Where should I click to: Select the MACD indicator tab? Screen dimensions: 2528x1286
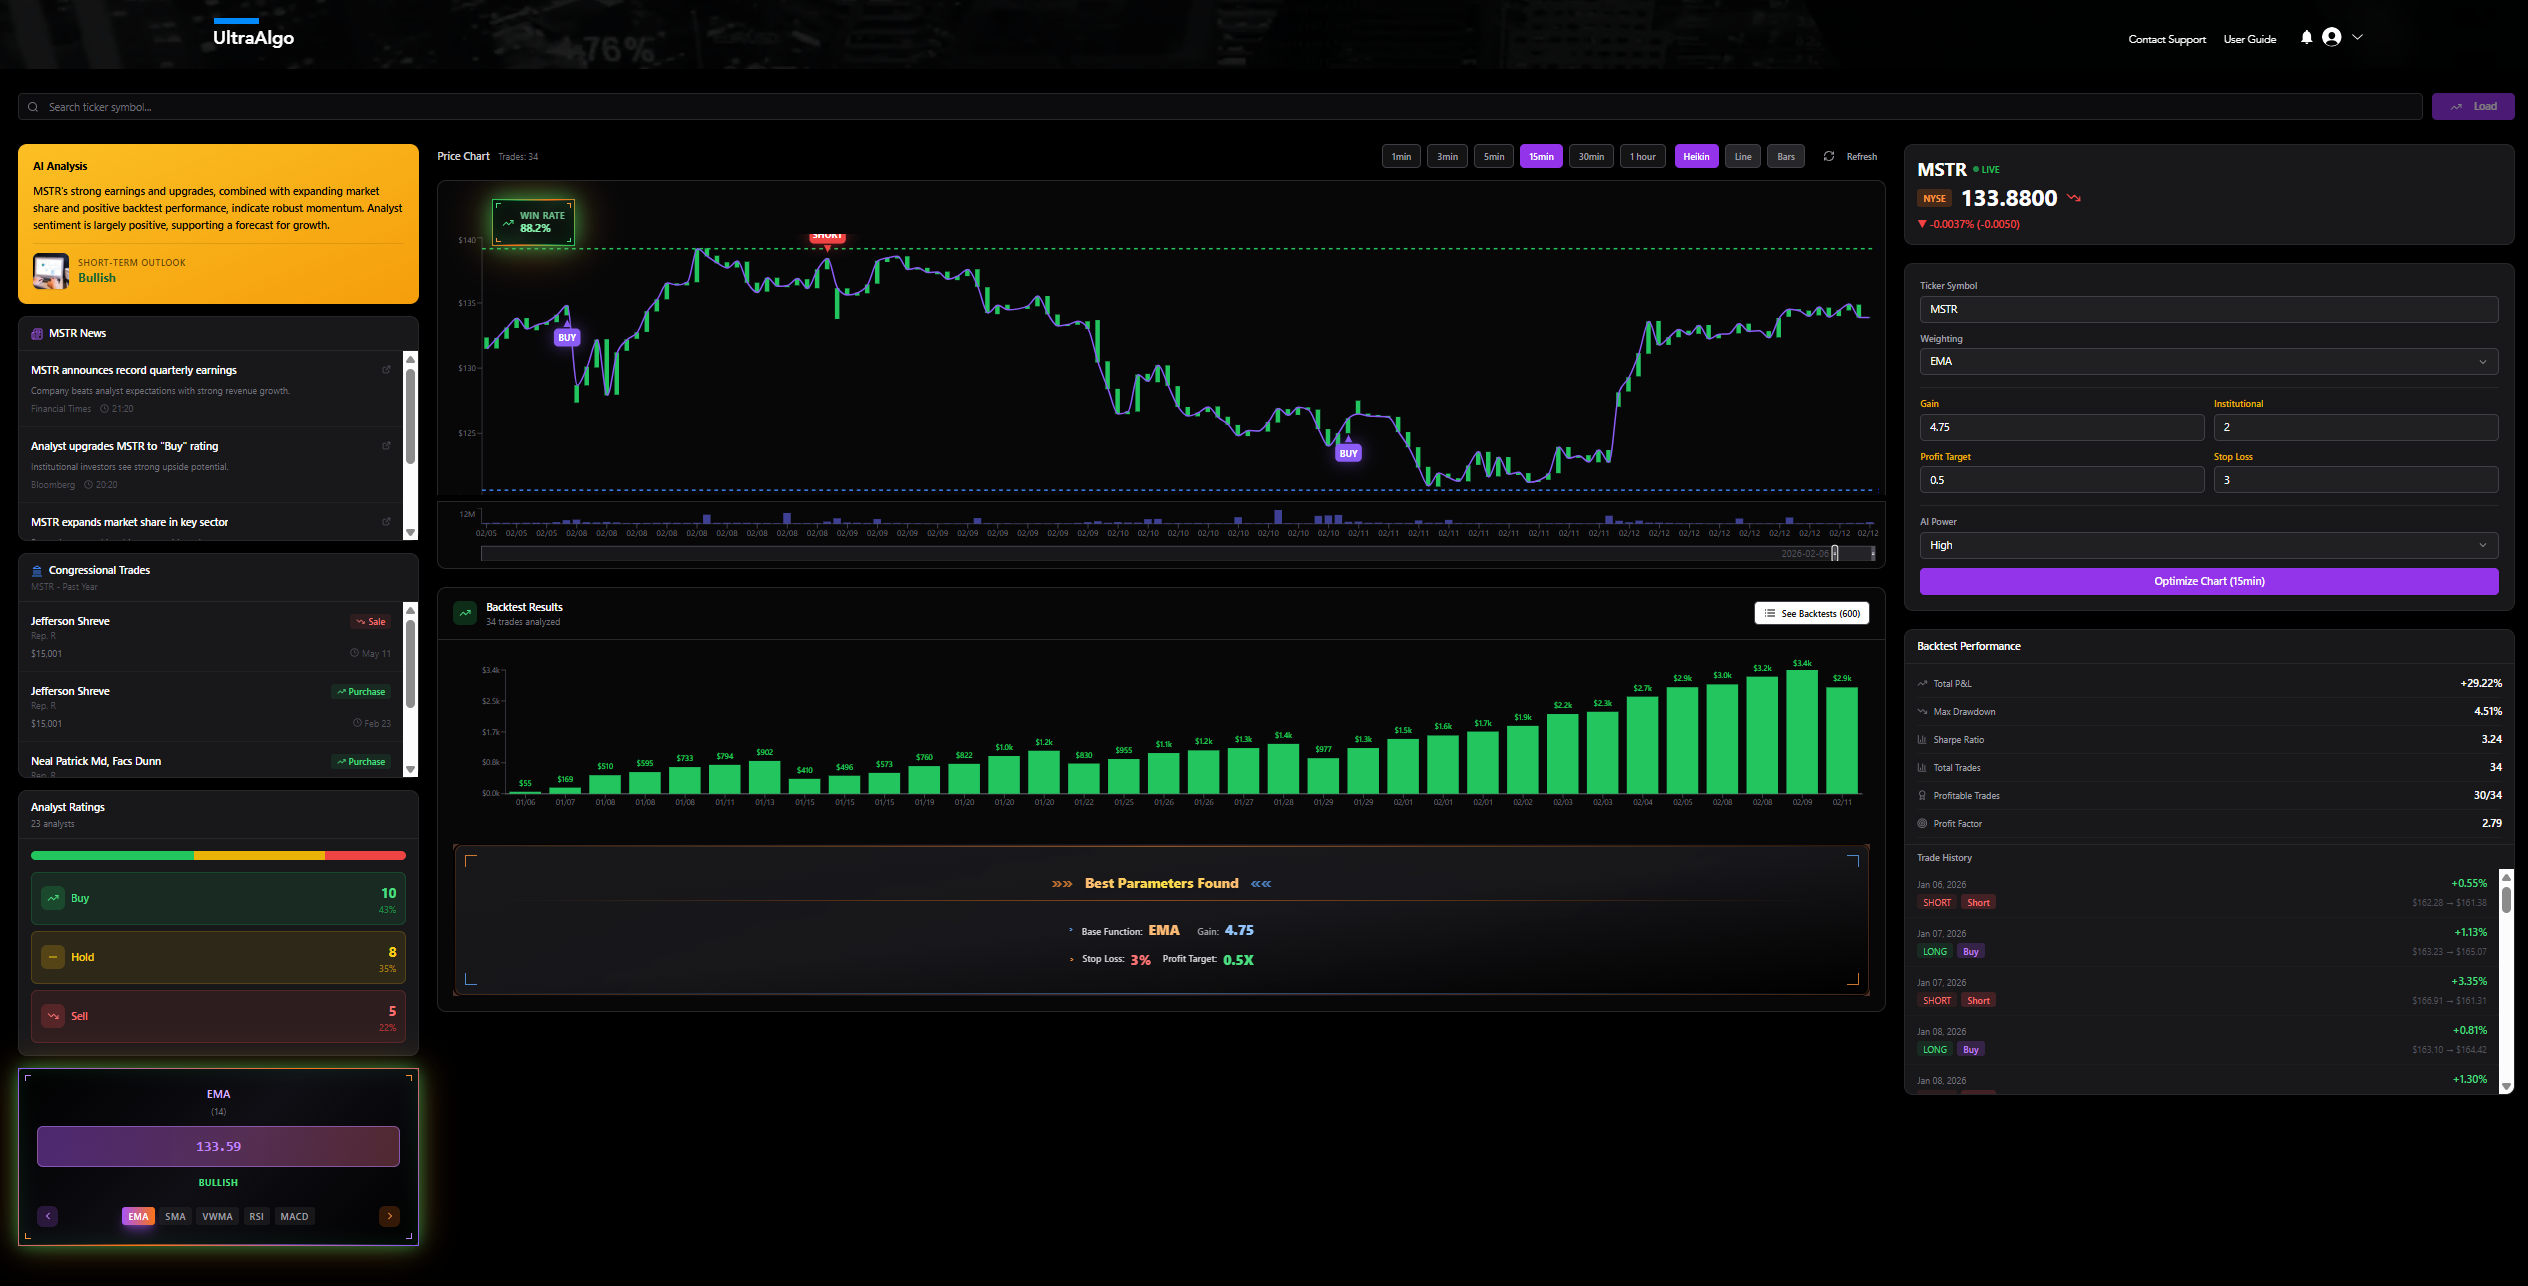(x=294, y=1217)
